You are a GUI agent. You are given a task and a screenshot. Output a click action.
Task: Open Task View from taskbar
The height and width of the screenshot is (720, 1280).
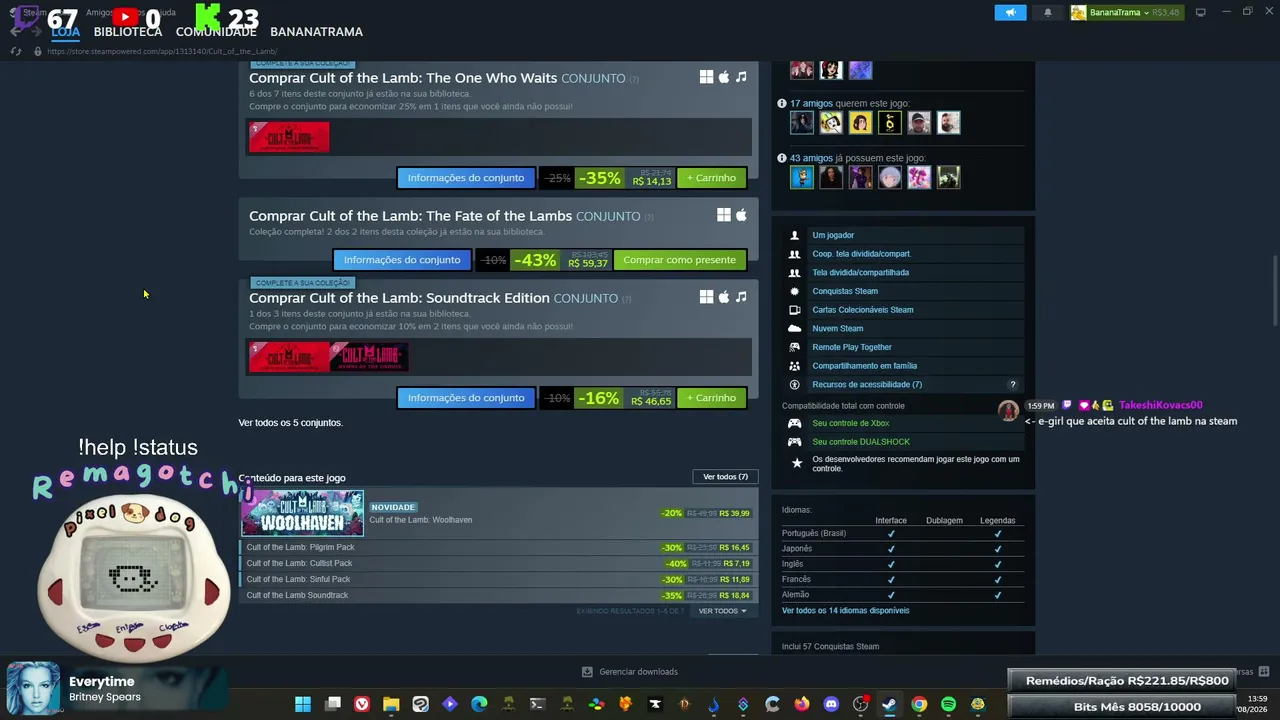click(333, 704)
